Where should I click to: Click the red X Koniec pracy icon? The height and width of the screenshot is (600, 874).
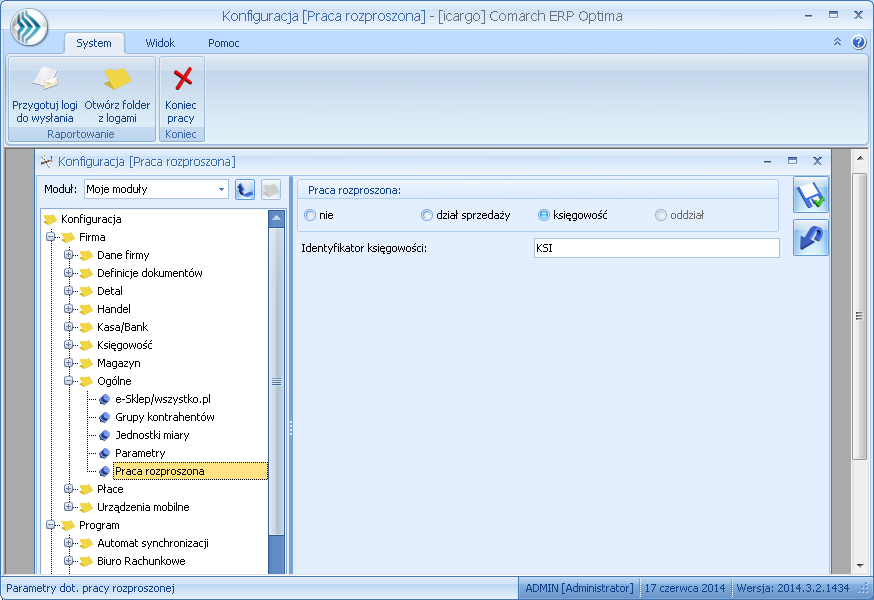click(182, 80)
